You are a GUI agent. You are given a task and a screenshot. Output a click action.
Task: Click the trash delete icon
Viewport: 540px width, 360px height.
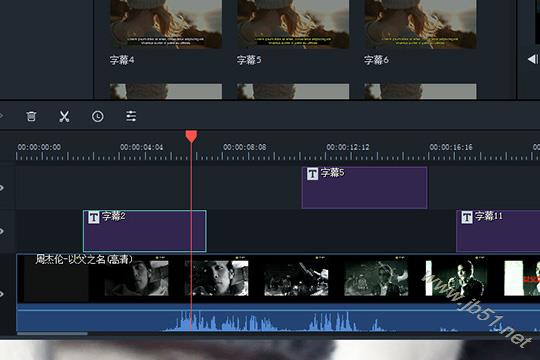[x=31, y=116]
